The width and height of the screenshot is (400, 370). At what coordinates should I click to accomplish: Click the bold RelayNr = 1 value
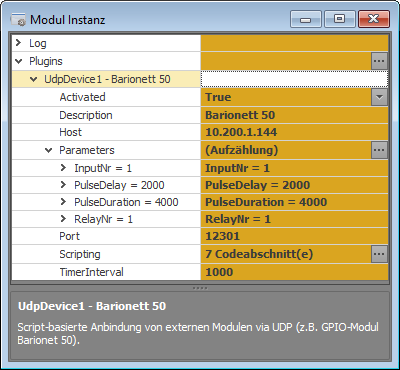(238, 219)
